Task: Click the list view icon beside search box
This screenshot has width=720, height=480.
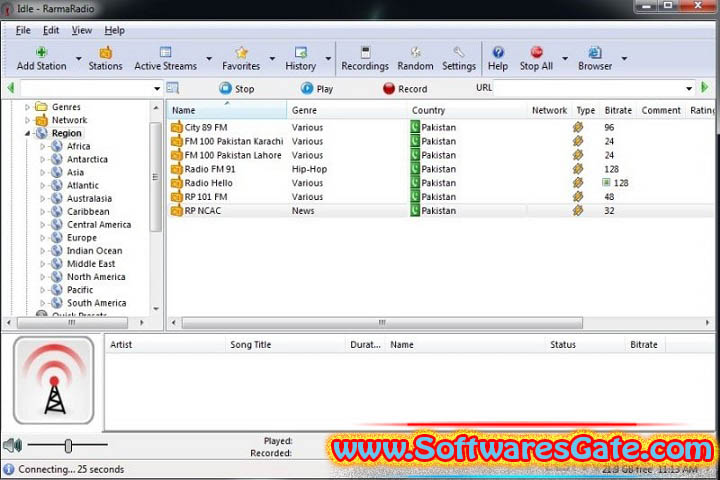Action: 173,88
